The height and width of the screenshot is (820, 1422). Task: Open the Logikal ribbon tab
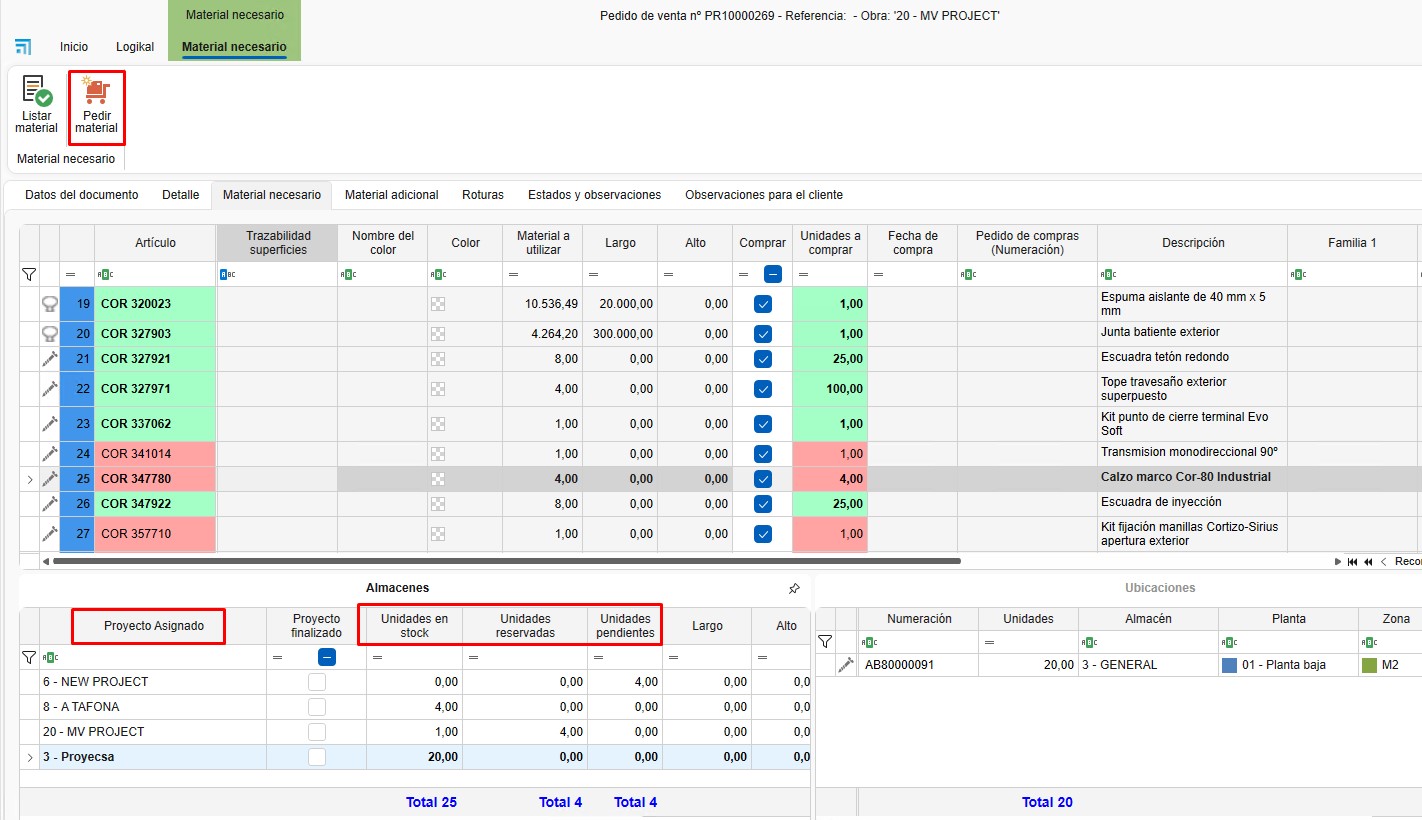pos(135,47)
